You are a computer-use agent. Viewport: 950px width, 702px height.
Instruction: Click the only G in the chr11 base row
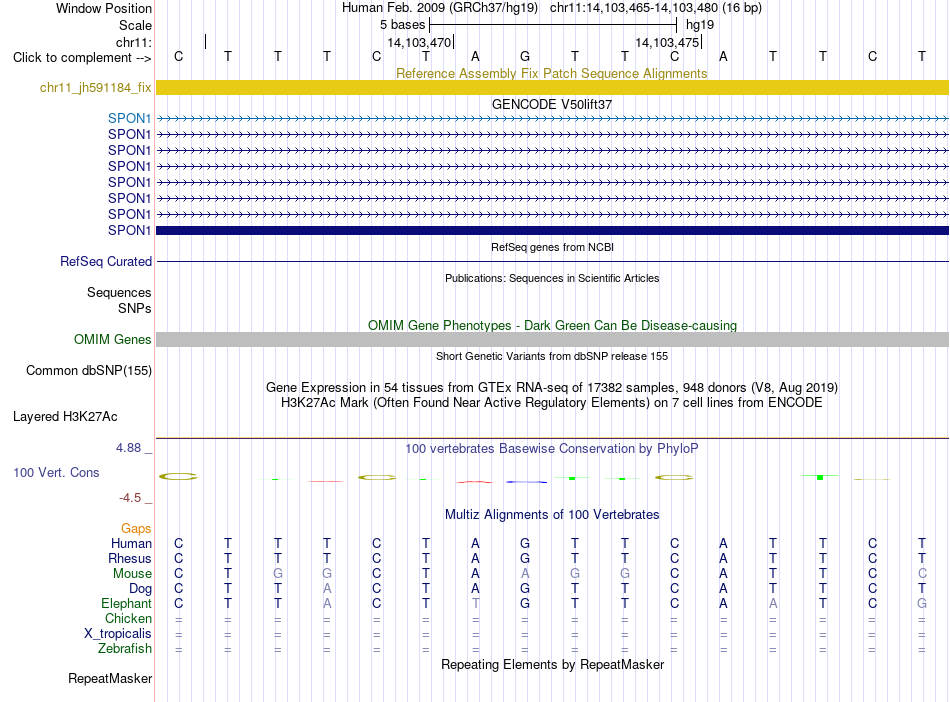pyautogui.click(x=525, y=56)
